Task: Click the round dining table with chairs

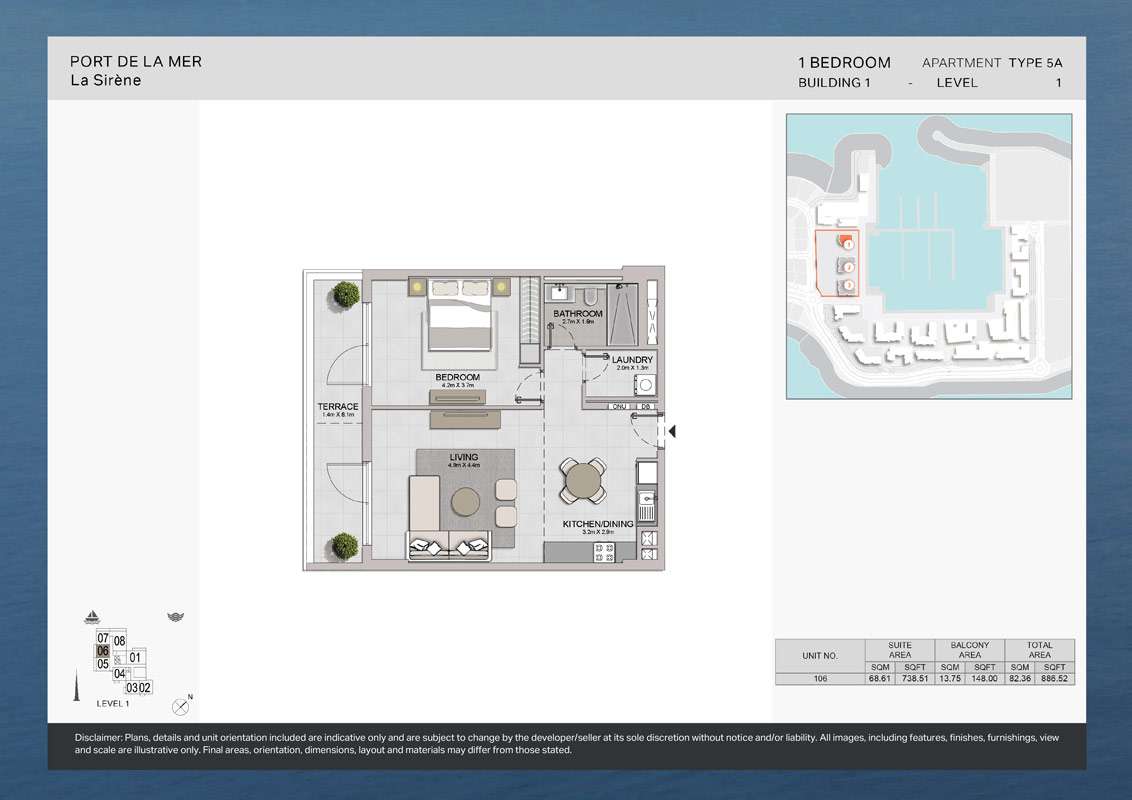Action: pyautogui.click(x=582, y=481)
